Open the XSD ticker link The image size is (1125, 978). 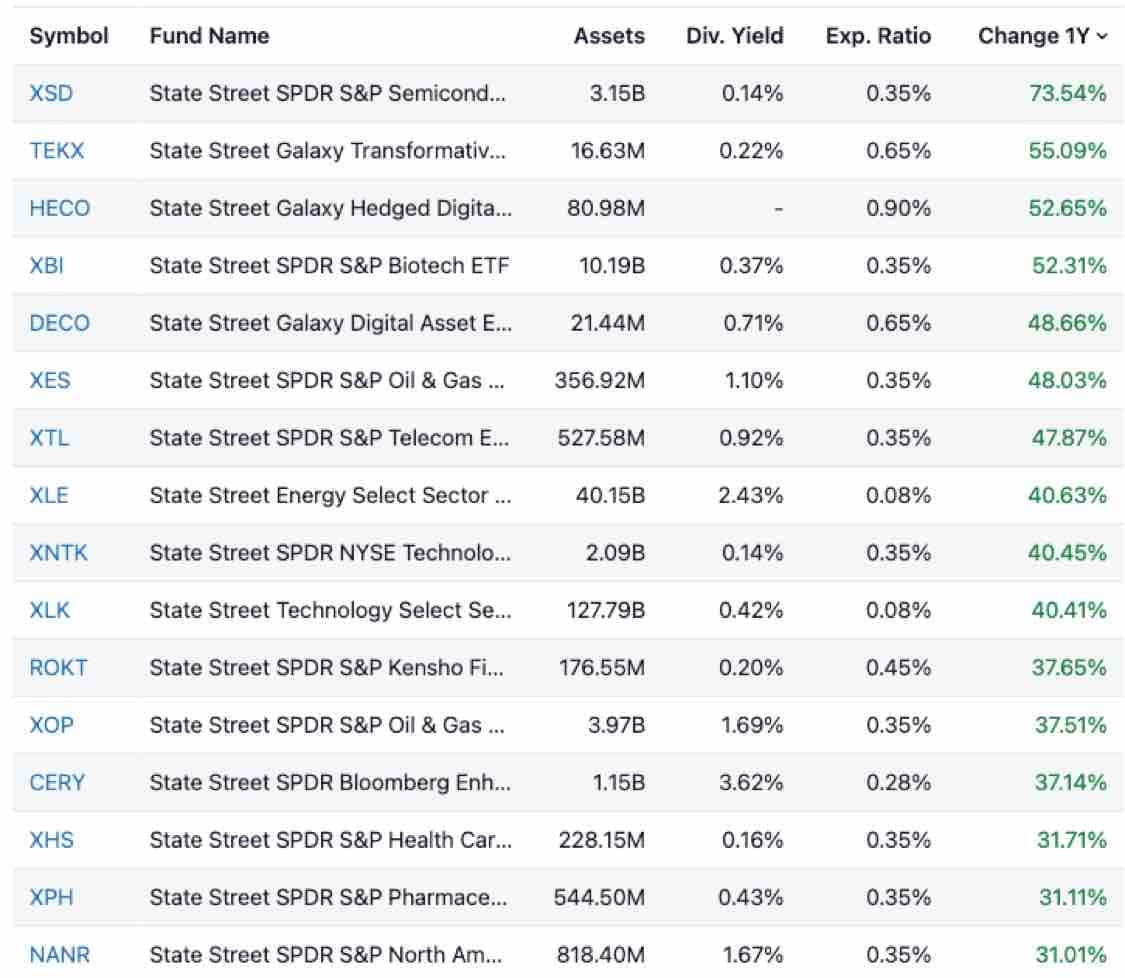click(x=51, y=93)
